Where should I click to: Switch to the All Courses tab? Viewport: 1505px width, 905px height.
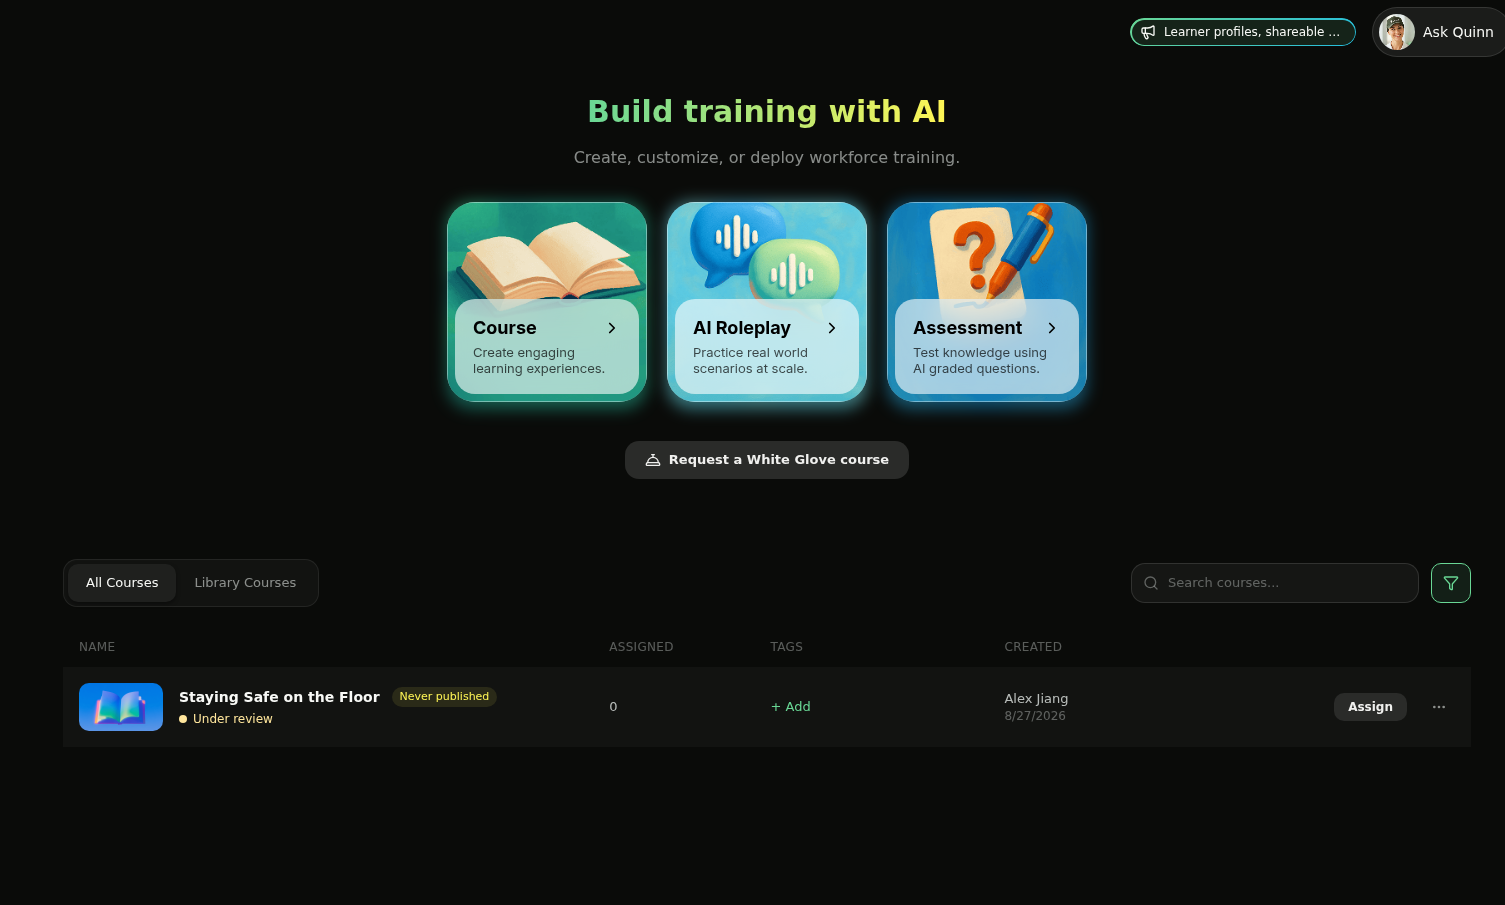point(122,583)
